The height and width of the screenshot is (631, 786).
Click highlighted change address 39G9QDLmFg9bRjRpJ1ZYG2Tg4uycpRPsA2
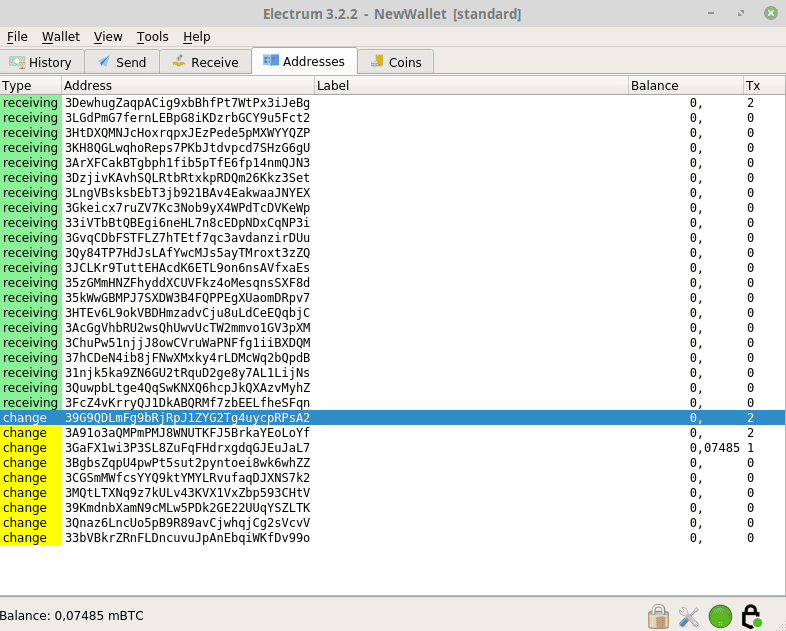click(187, 418)
